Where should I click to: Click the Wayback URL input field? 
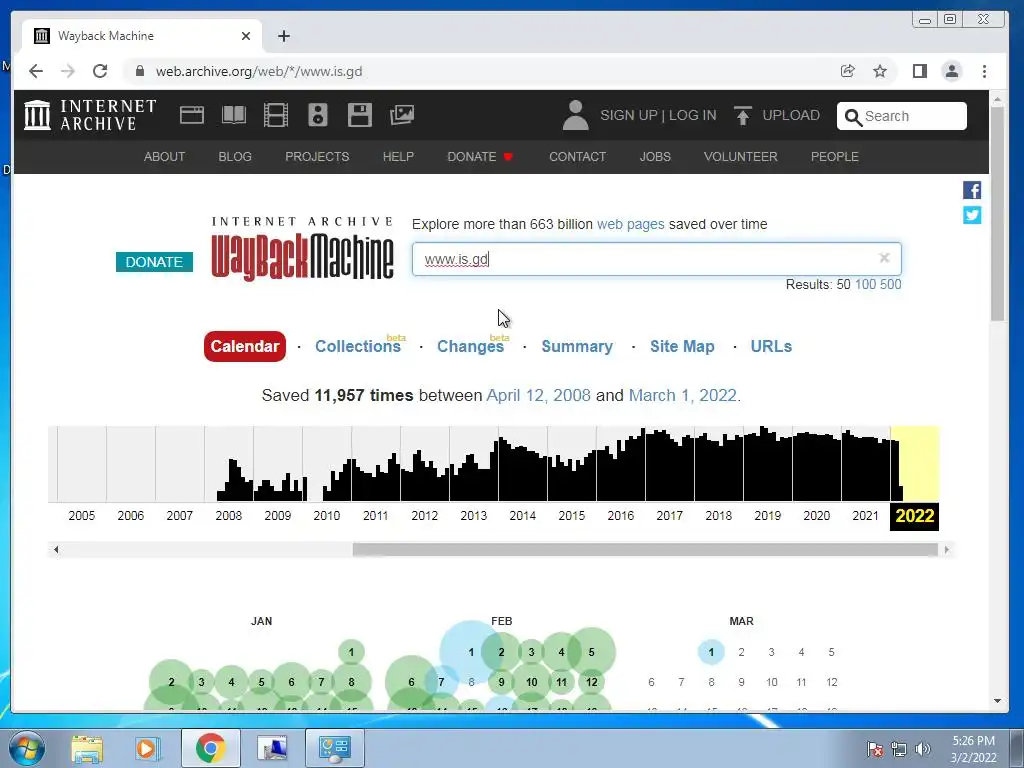[656, 259]
